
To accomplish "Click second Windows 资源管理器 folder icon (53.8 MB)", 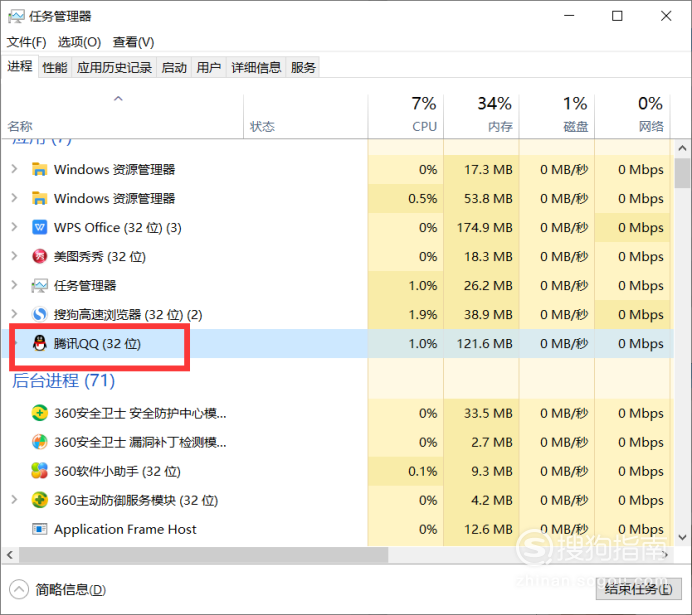I will (39, 199).
